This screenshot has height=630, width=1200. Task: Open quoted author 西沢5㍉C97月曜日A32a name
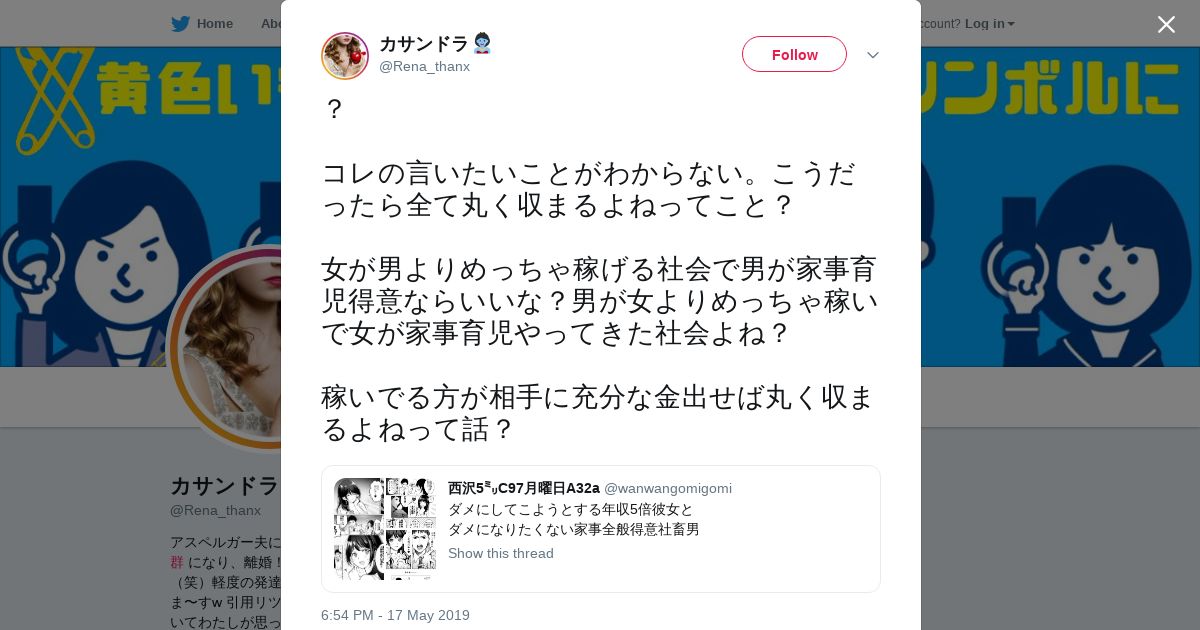point(523,488)
